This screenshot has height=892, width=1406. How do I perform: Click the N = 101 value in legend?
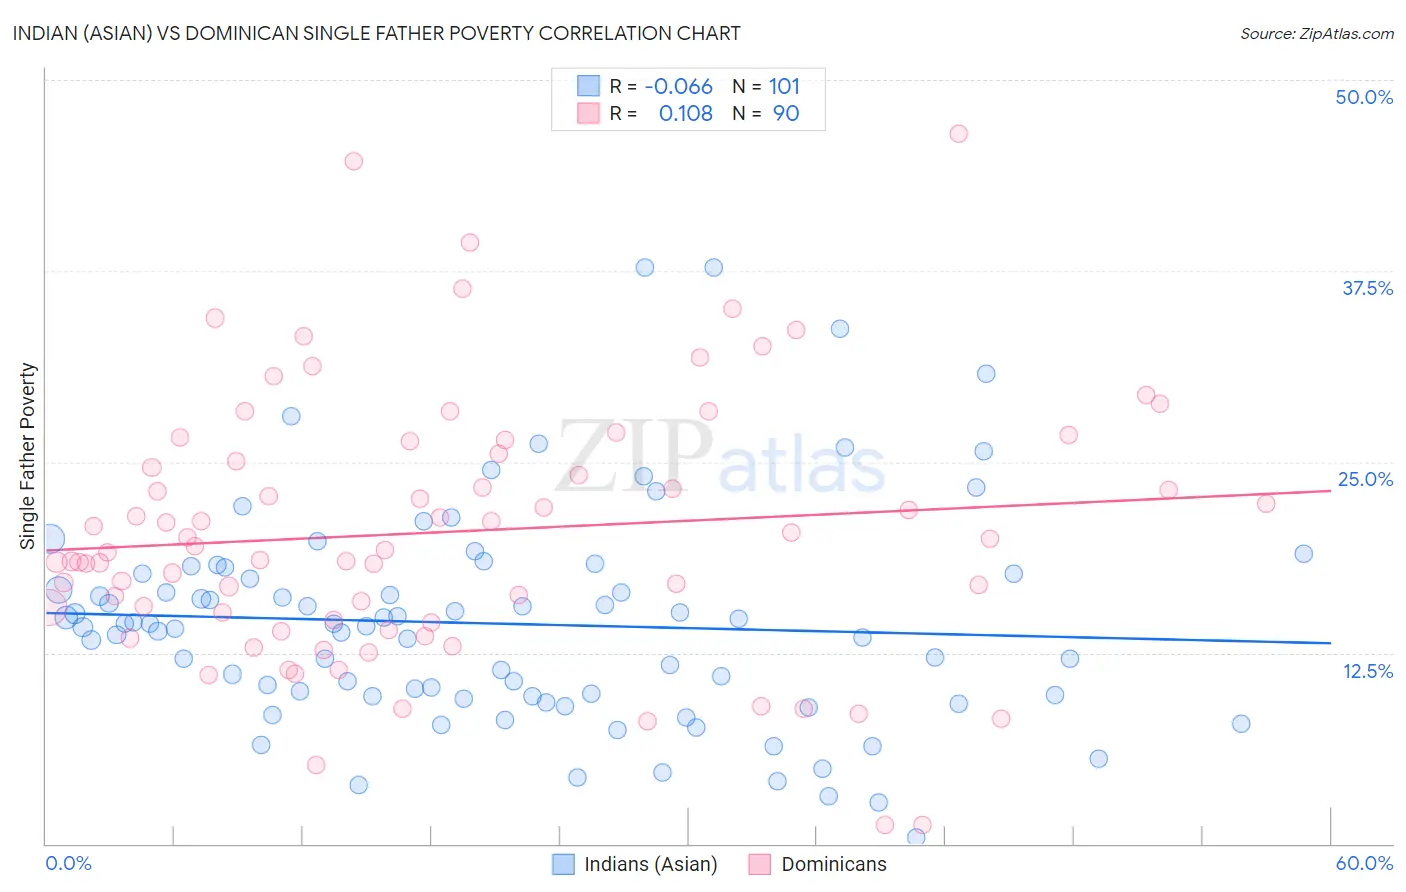pos(766,86)
